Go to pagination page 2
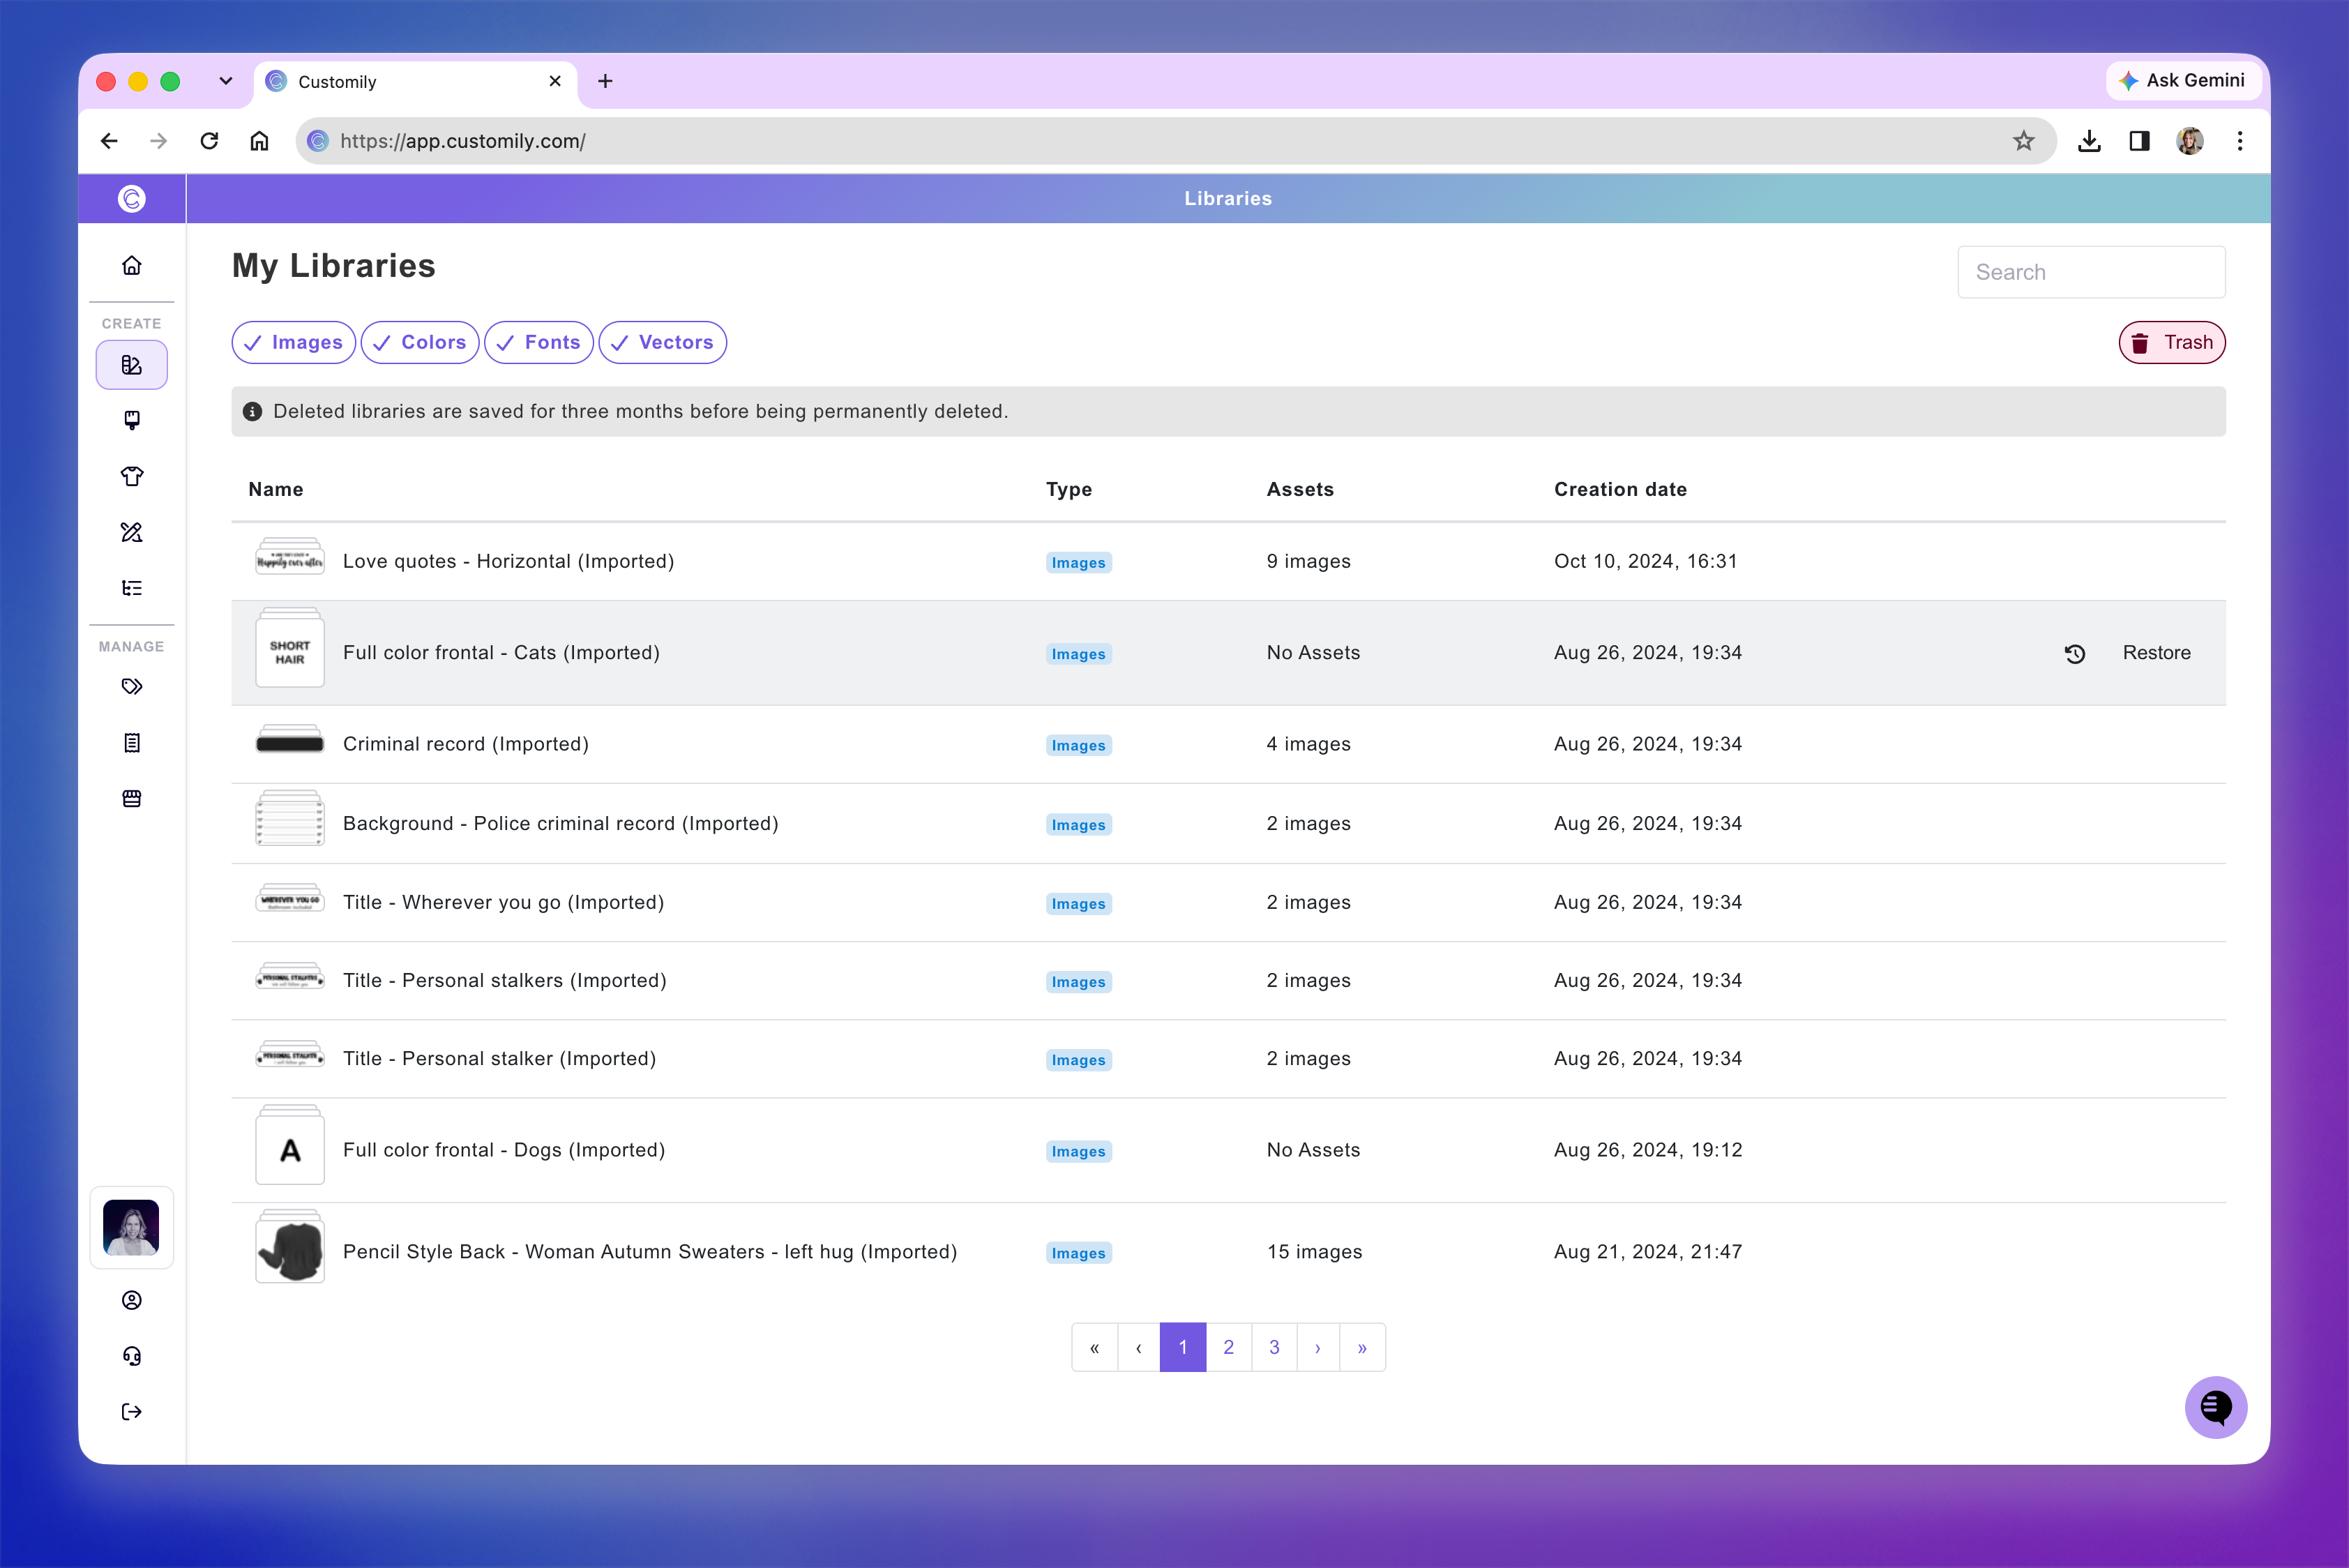Viewport: 2349px width, 1568px height. click(1228, 1347)
